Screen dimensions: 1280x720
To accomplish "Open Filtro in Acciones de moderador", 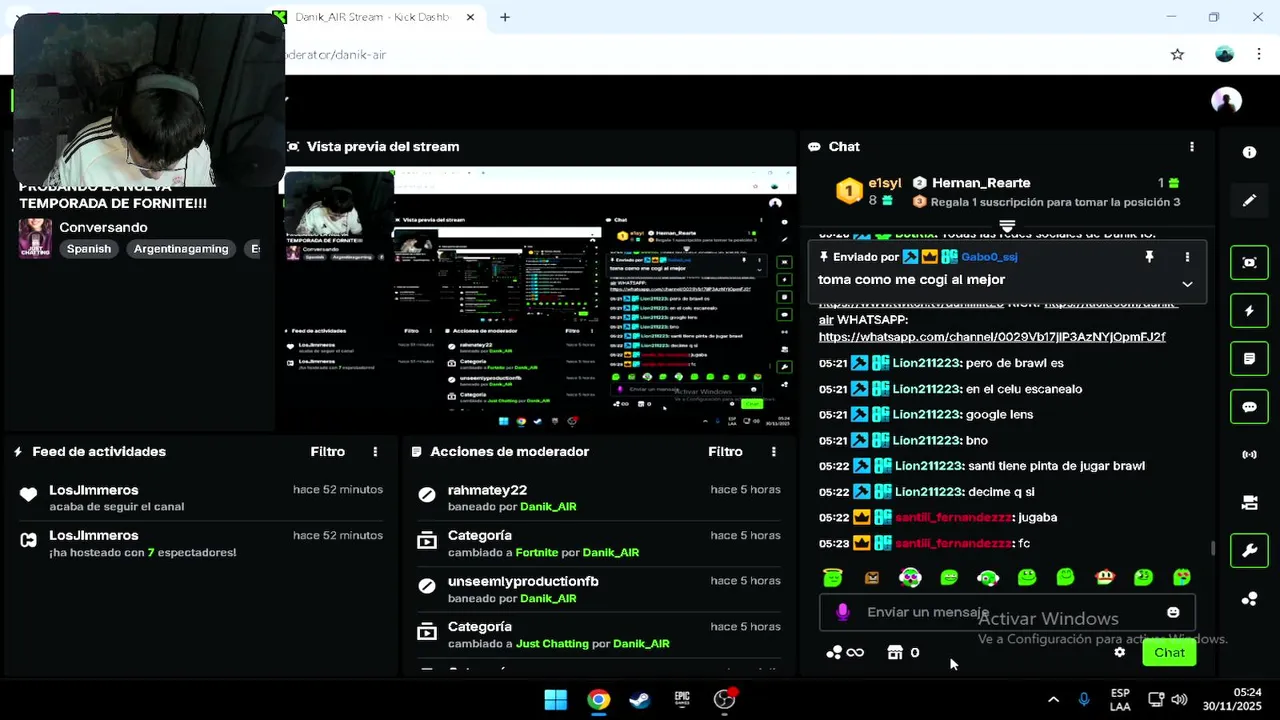I will (x=725, y=452).
